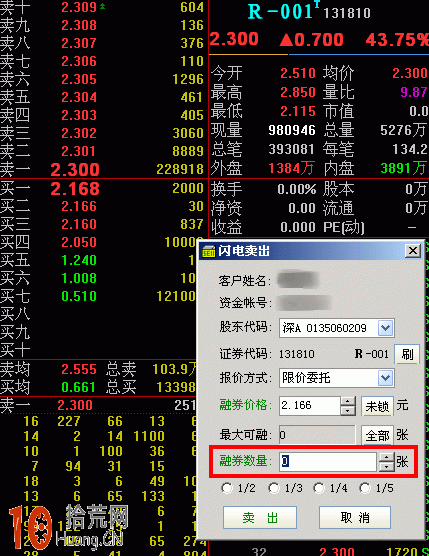Click 买四 price 2.050

79,242
